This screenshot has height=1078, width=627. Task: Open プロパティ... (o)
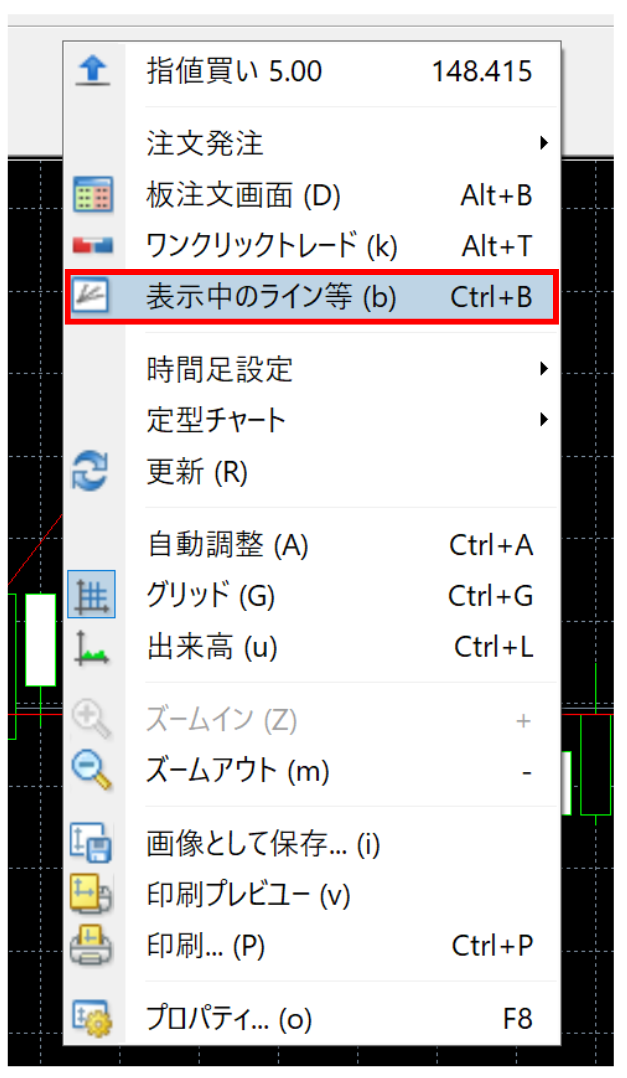click(x=312, y=1018)
